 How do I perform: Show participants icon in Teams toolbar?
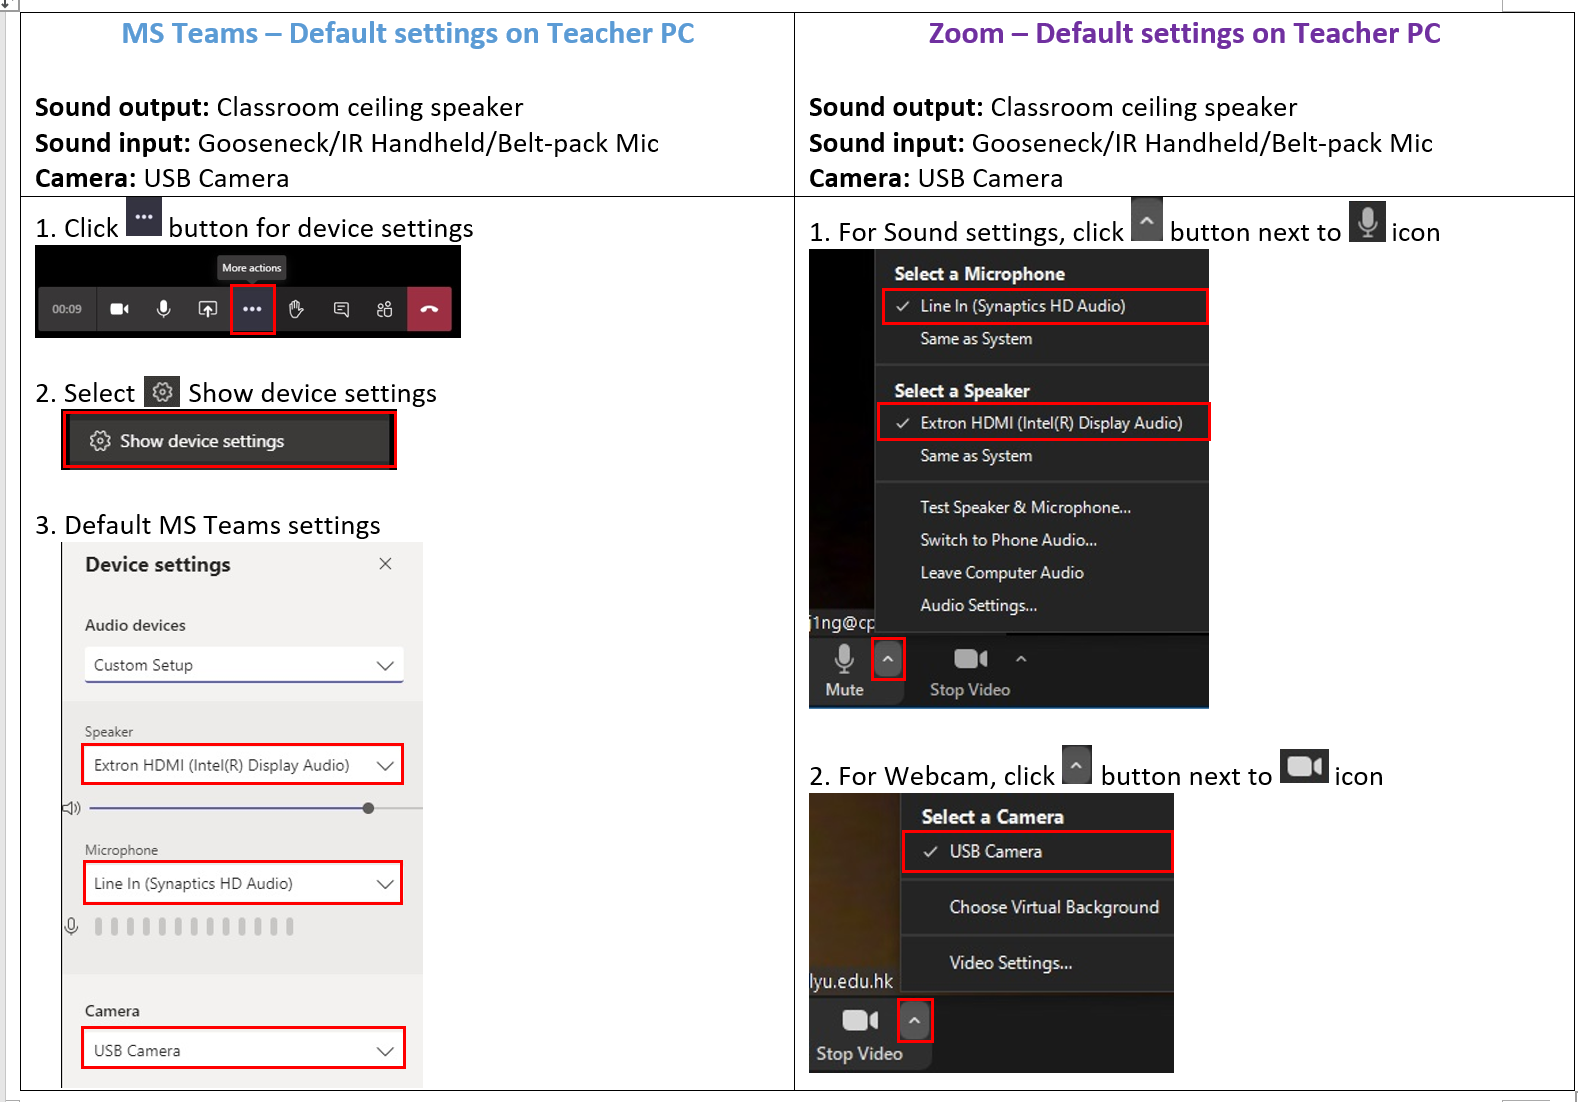[x=385, y=309]
